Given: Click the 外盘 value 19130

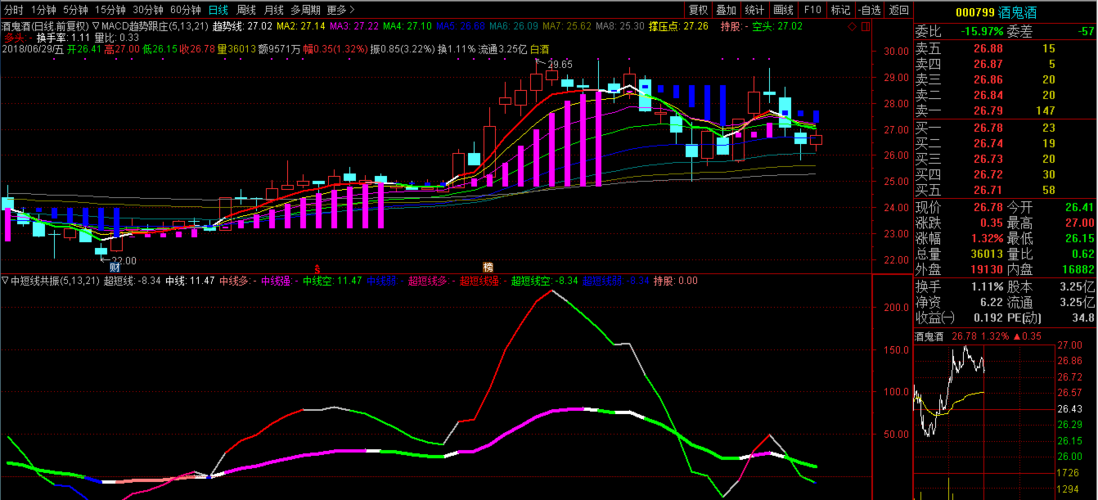Looking at the screenshot, I should tap(985, 270).
